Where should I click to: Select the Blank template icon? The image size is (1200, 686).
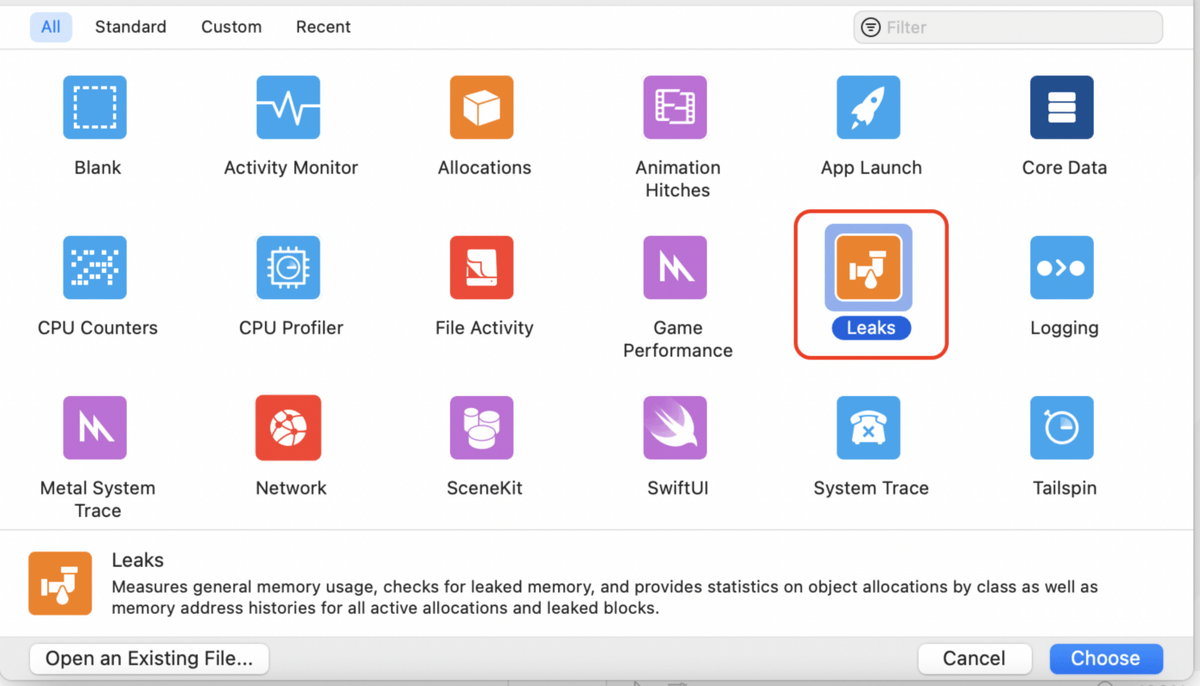click(x=95, y=107)
